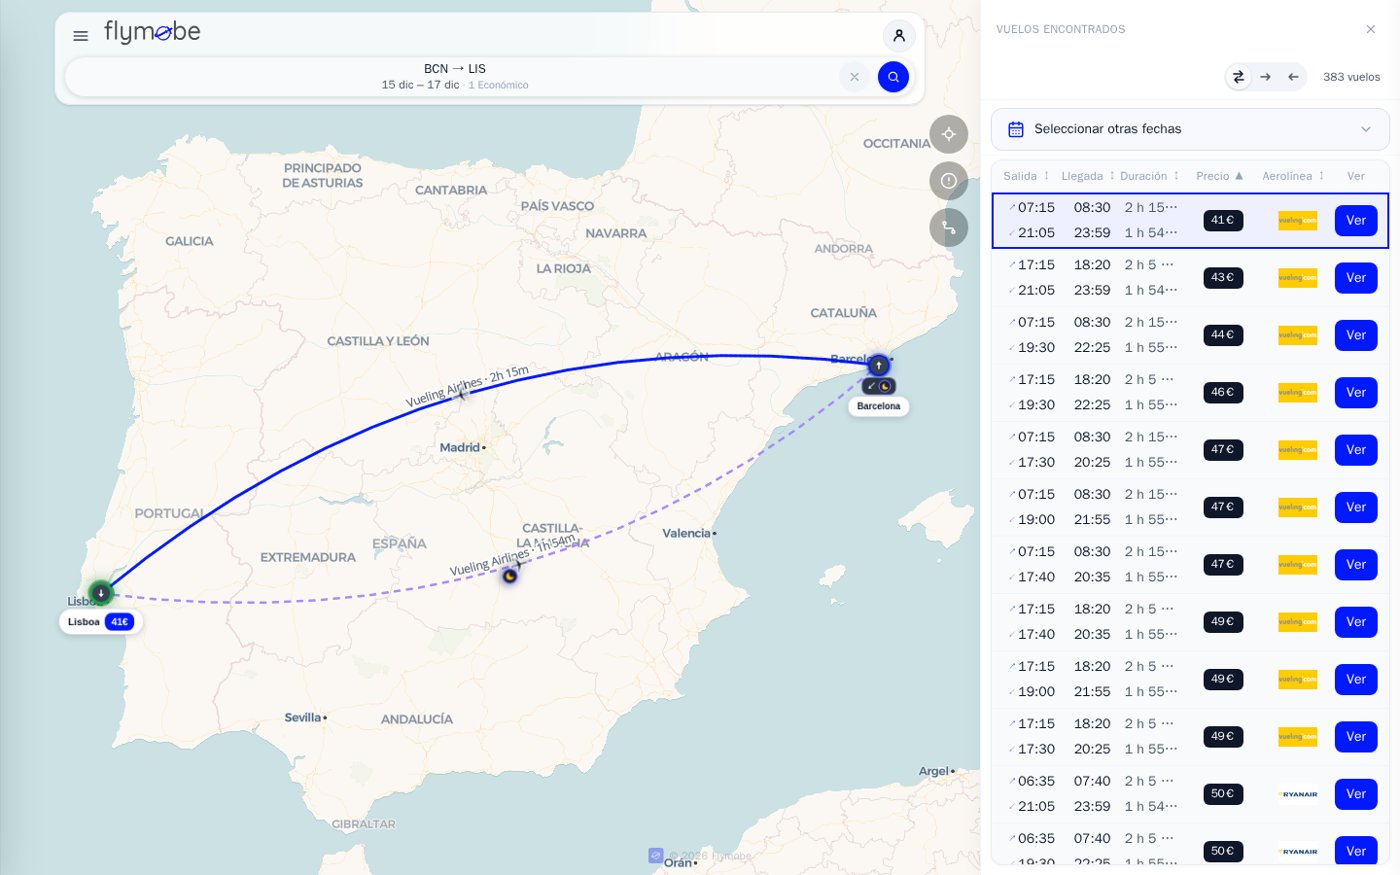This screenshot has height=875, width=1400.
Task: Sort flights by Precio column
Action: click(x=1220, y=176)
